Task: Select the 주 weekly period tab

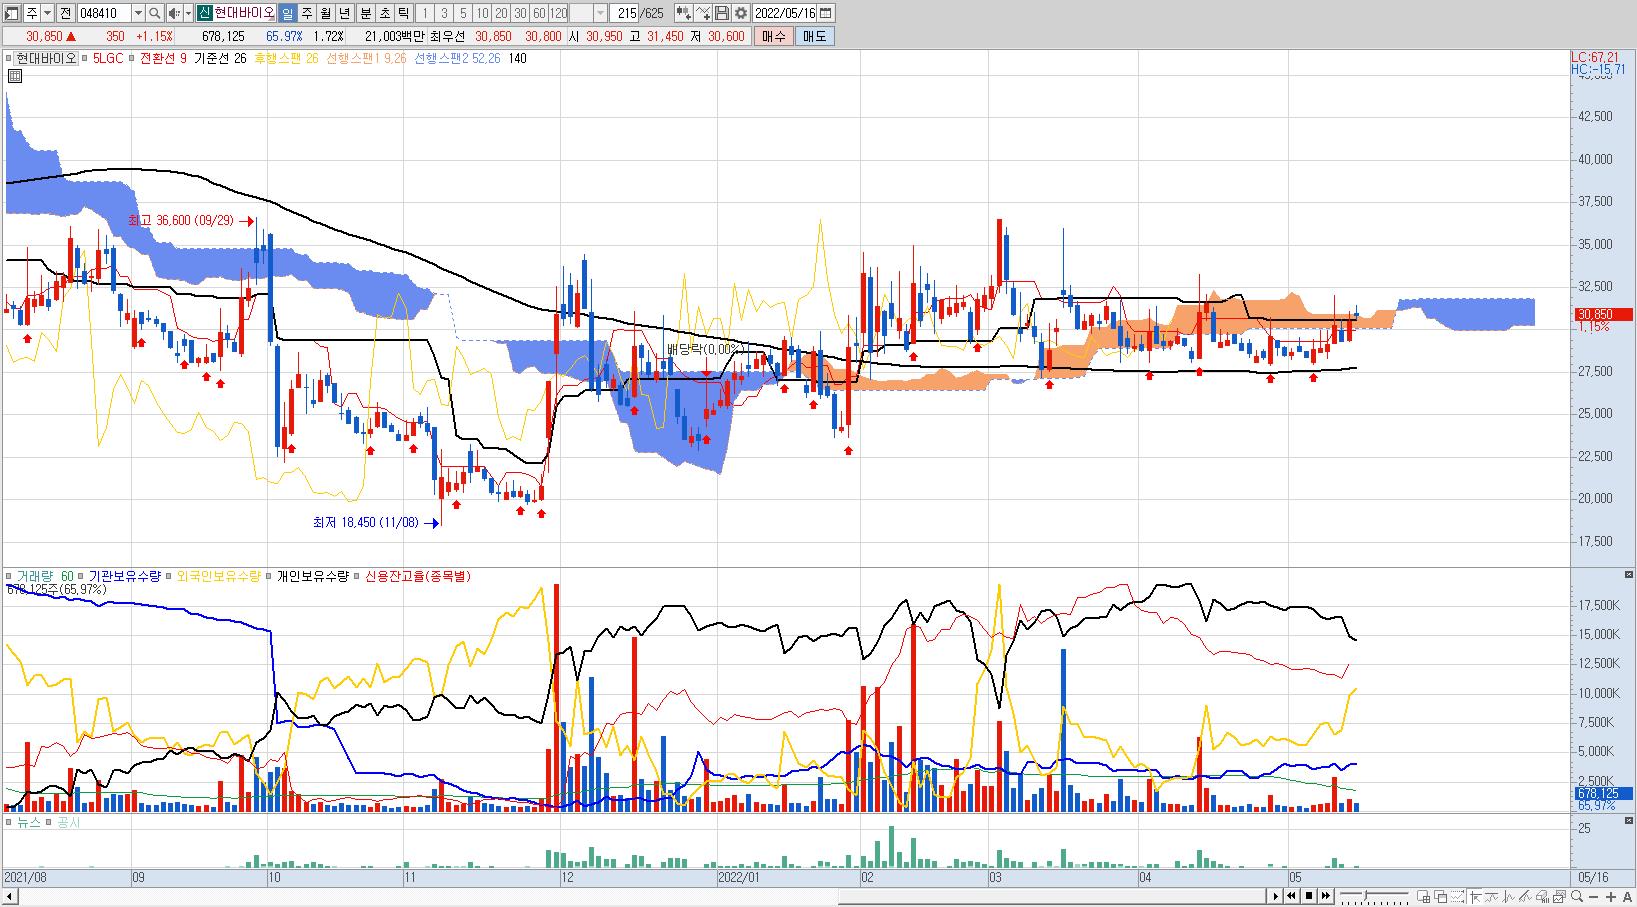Action: pyautogui.click(x=306, y=13)
